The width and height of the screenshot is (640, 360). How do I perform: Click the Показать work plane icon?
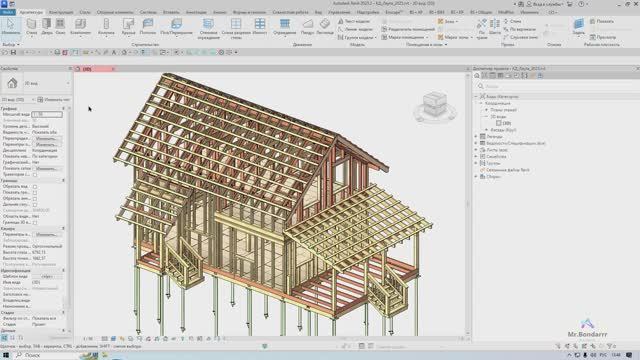(x=602, y=21)
